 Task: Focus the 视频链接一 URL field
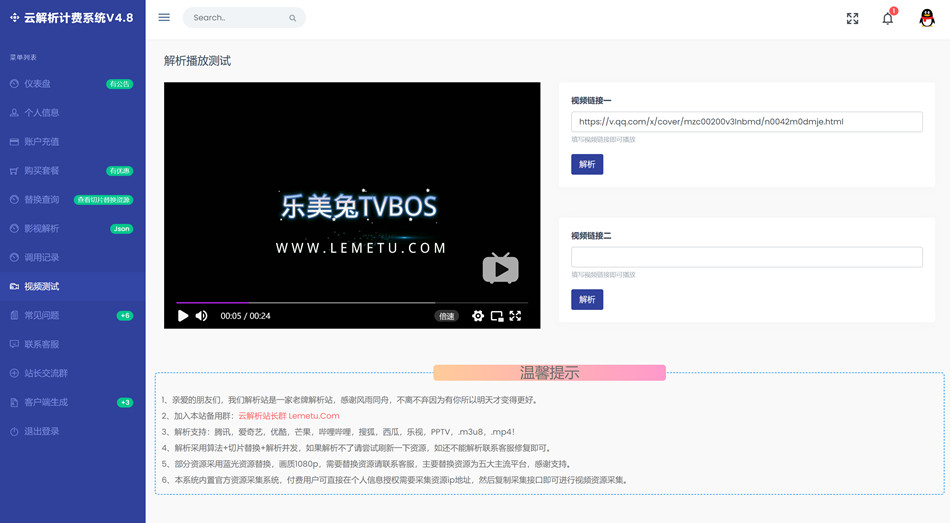pyautogui.click(x=746, y=122)
